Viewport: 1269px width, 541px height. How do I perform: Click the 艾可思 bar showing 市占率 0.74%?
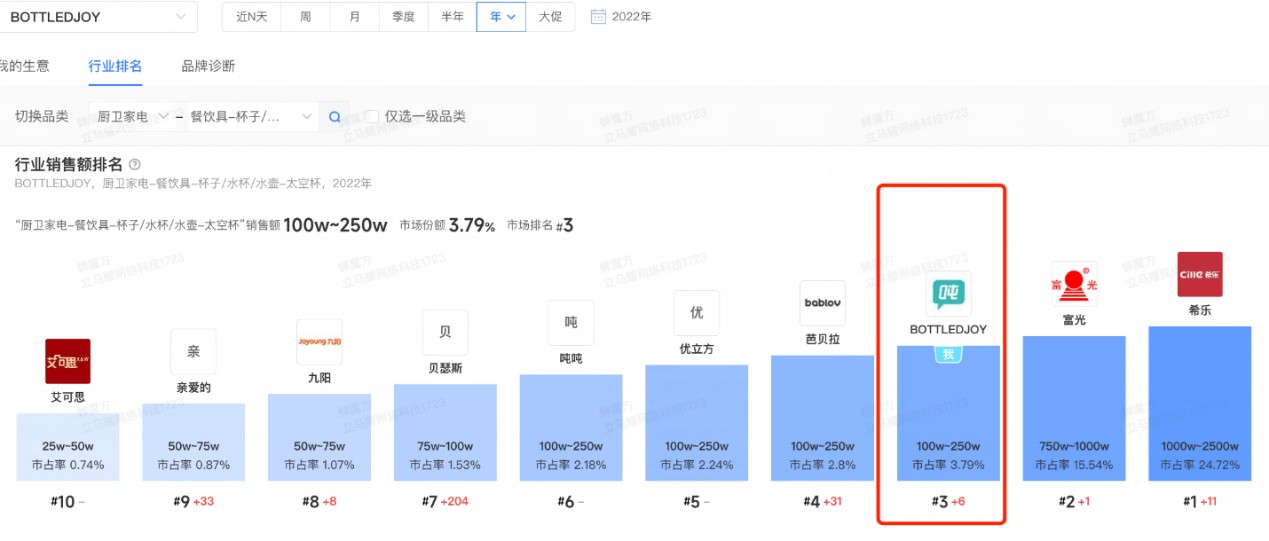click(x=68, y=446)
